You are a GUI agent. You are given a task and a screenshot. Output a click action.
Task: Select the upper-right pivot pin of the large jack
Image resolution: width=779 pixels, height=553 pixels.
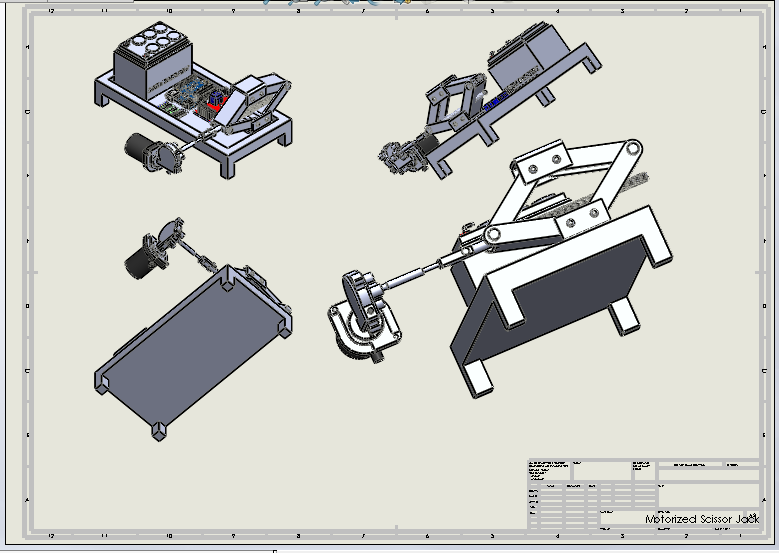[x=632, y=149]
